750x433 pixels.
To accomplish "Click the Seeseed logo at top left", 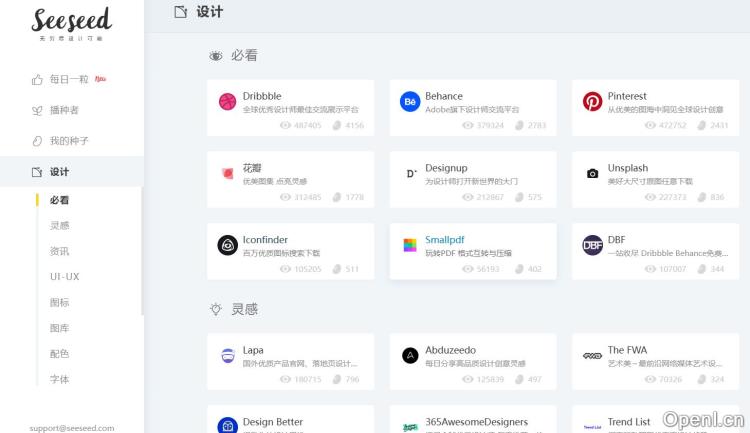I will [x=71, y=22].
